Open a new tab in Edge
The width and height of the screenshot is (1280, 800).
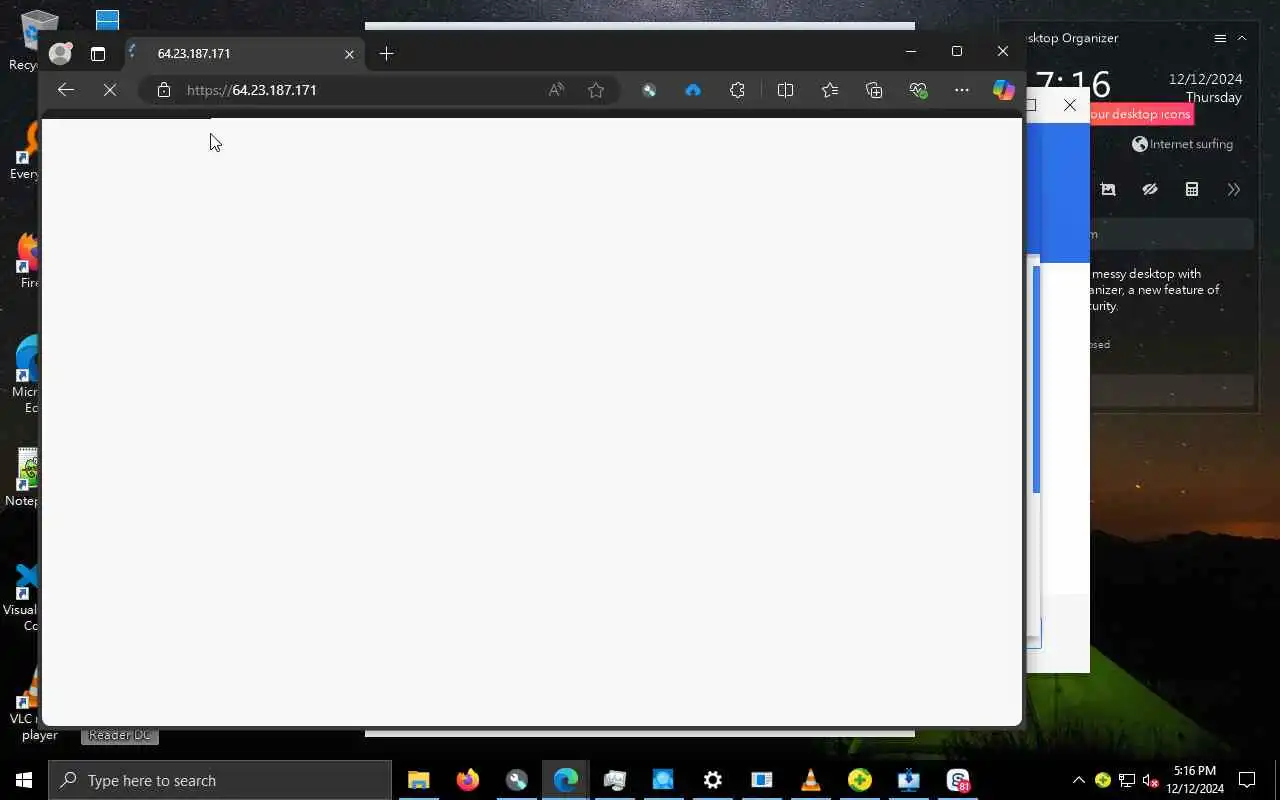tap(387, 54)
